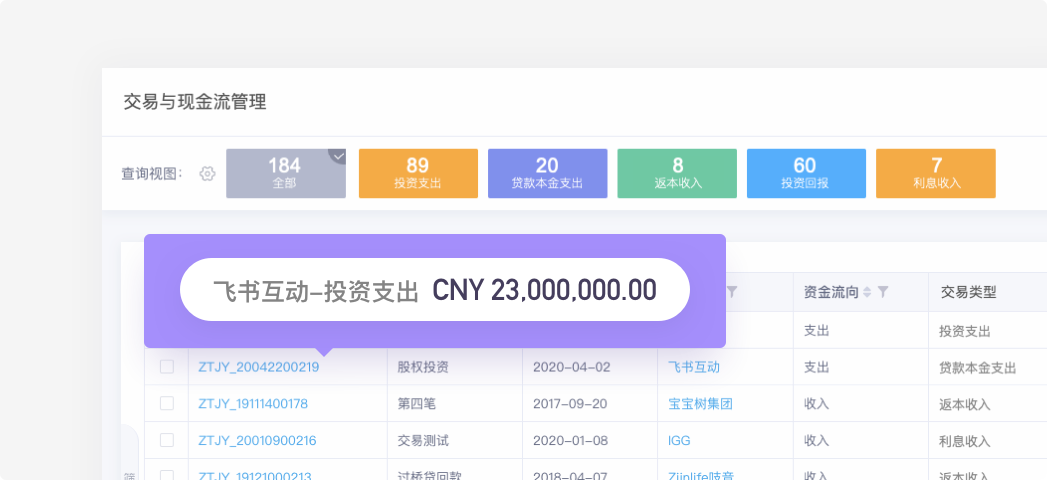This screenshot has height=480, width=1047.
Task: Click the checkmark badge on 全部 card
Action: point(338,156)
